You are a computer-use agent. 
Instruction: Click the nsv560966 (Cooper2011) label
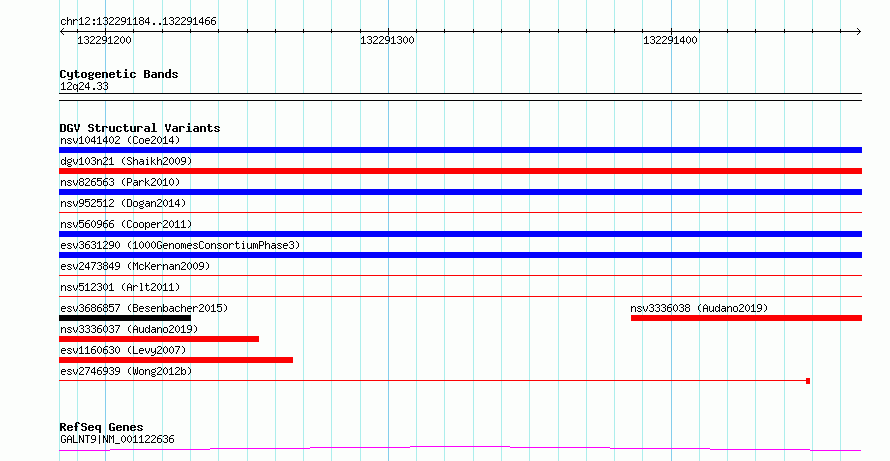(x=126, y=224)
